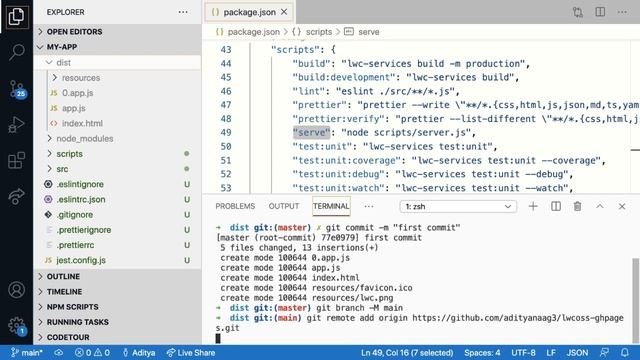Expand the node_modules folder
Image resolution: width=640 pixels, height=360 pixels.
[117, 138]
